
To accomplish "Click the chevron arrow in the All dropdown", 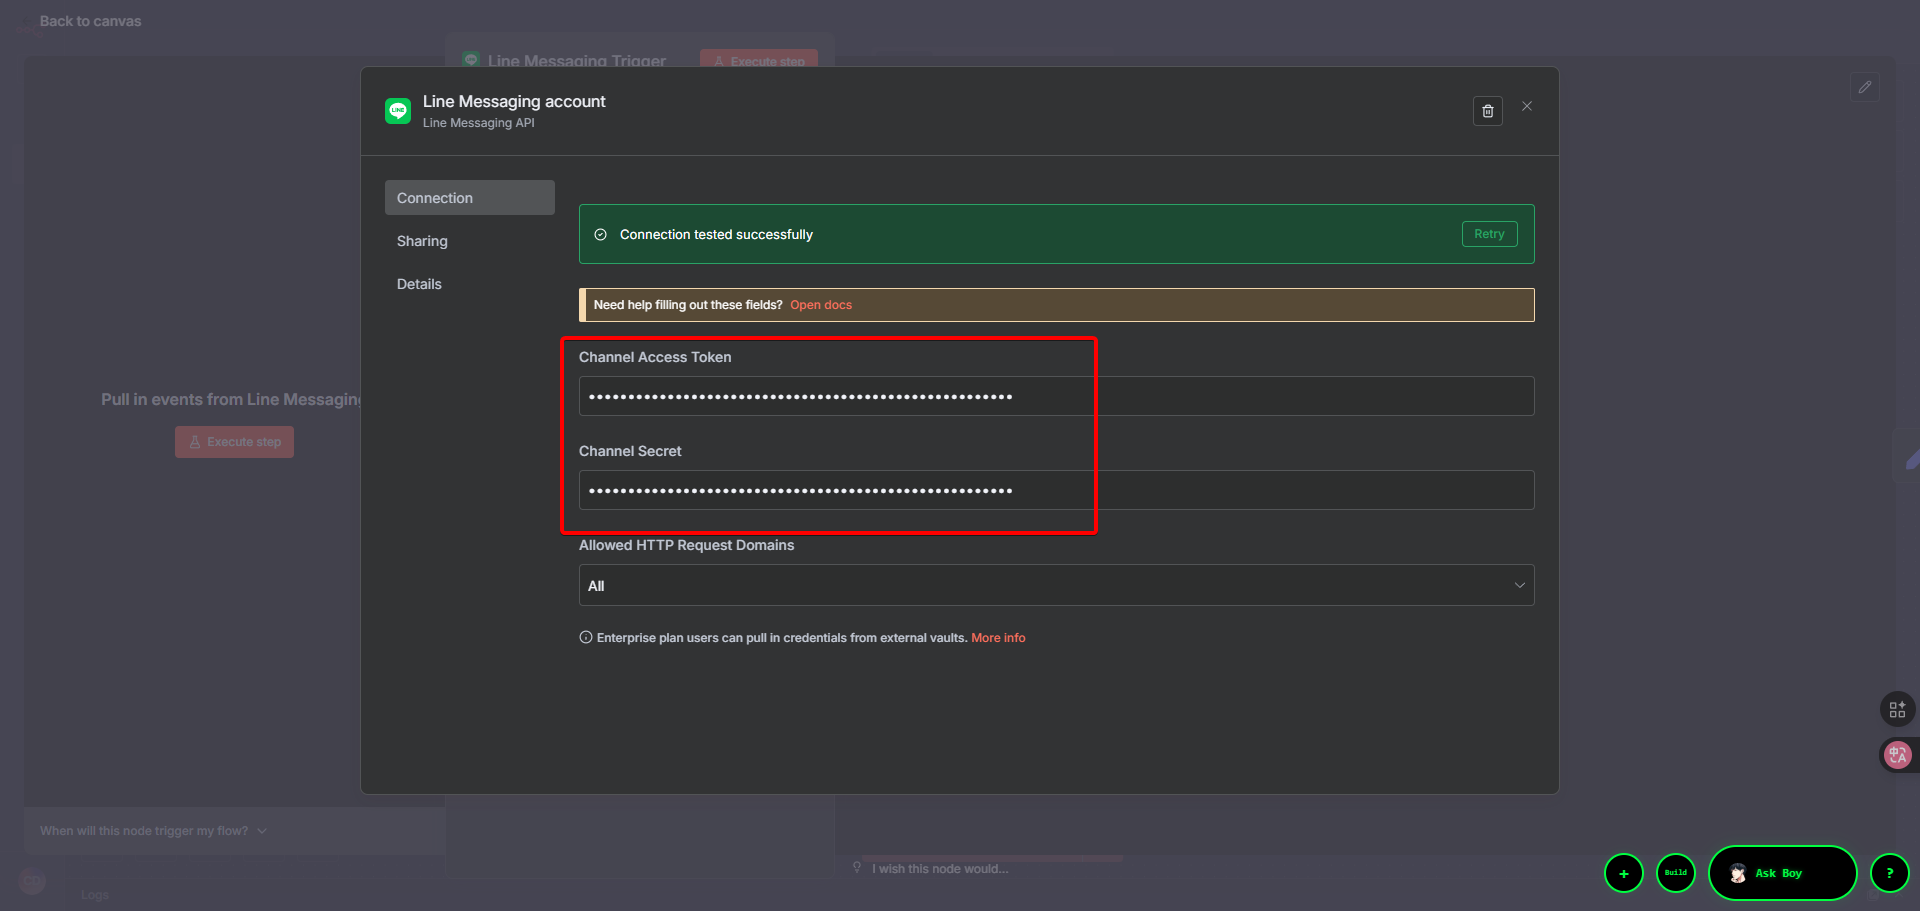I will [x=1519, y=586].
